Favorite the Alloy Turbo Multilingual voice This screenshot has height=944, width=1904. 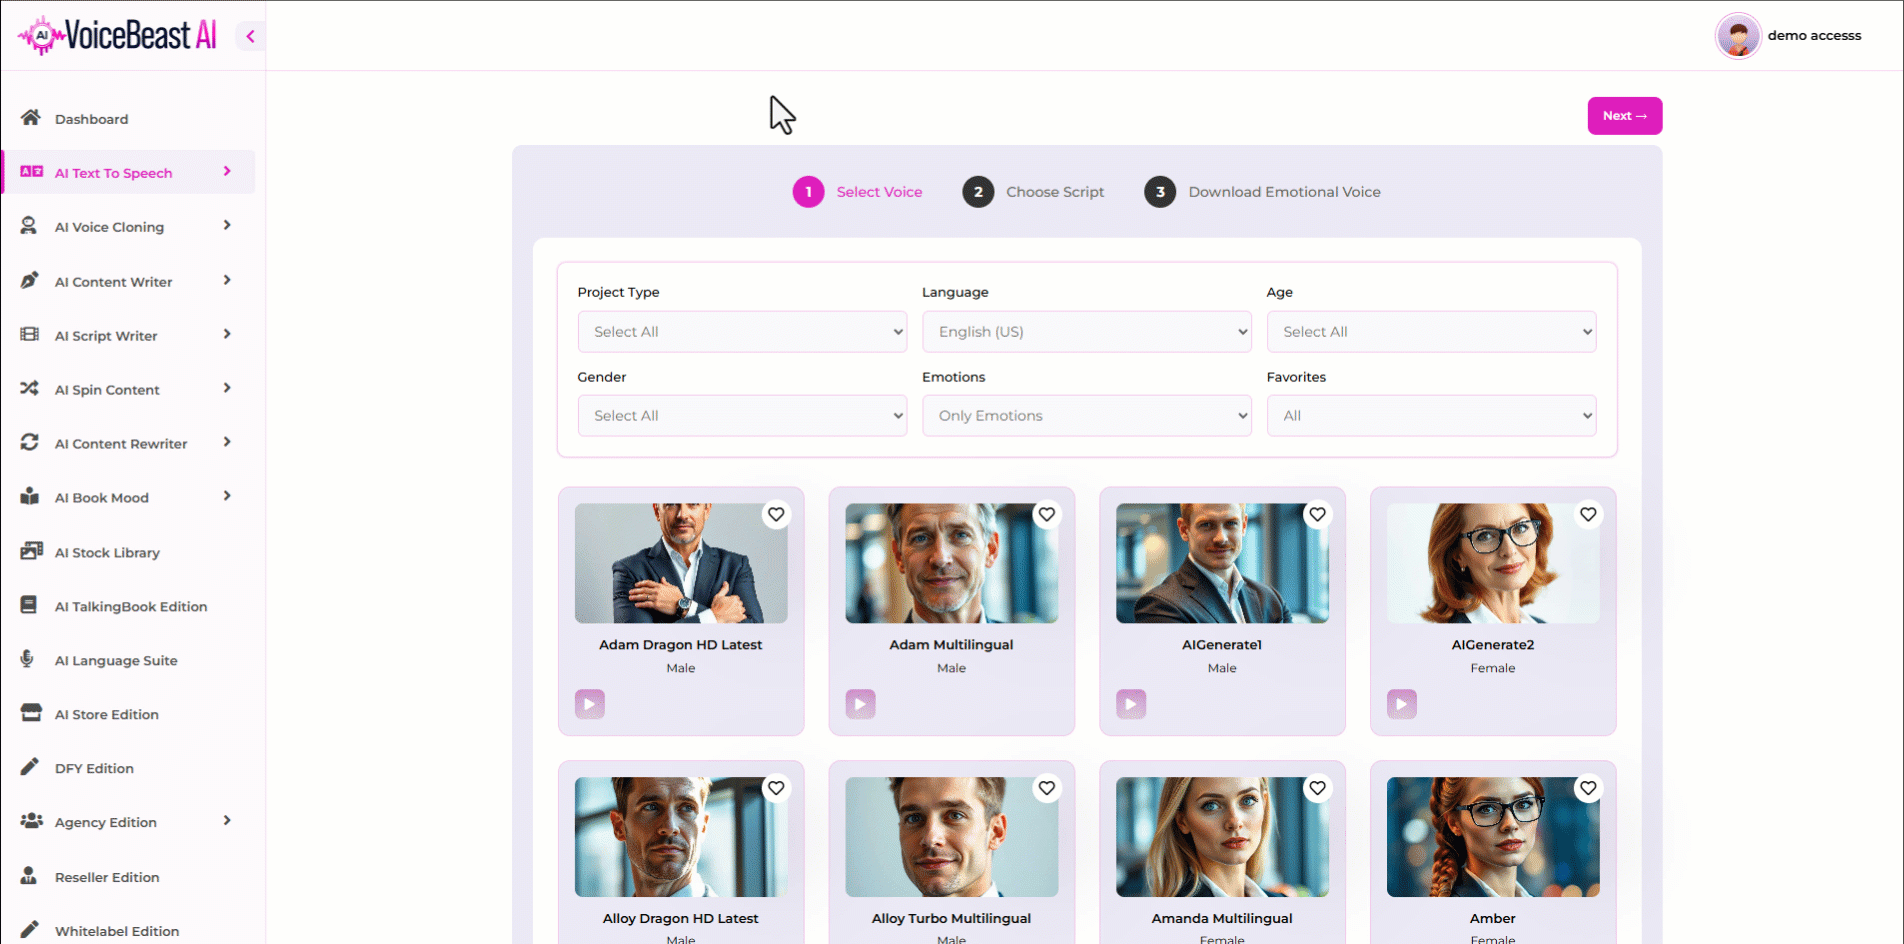(x=1047, y=788)
